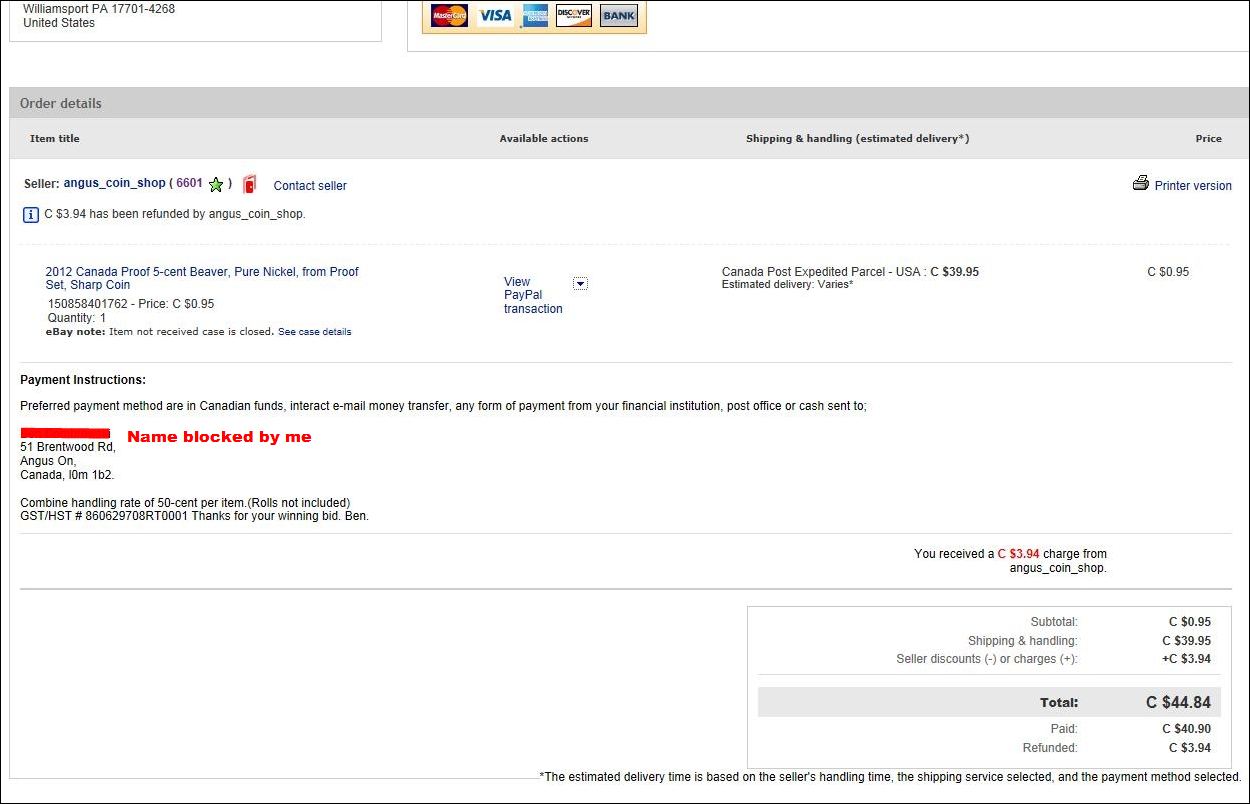
Task: Open angus_coin_shop seller profile
Action: click(x=114, y=183)
